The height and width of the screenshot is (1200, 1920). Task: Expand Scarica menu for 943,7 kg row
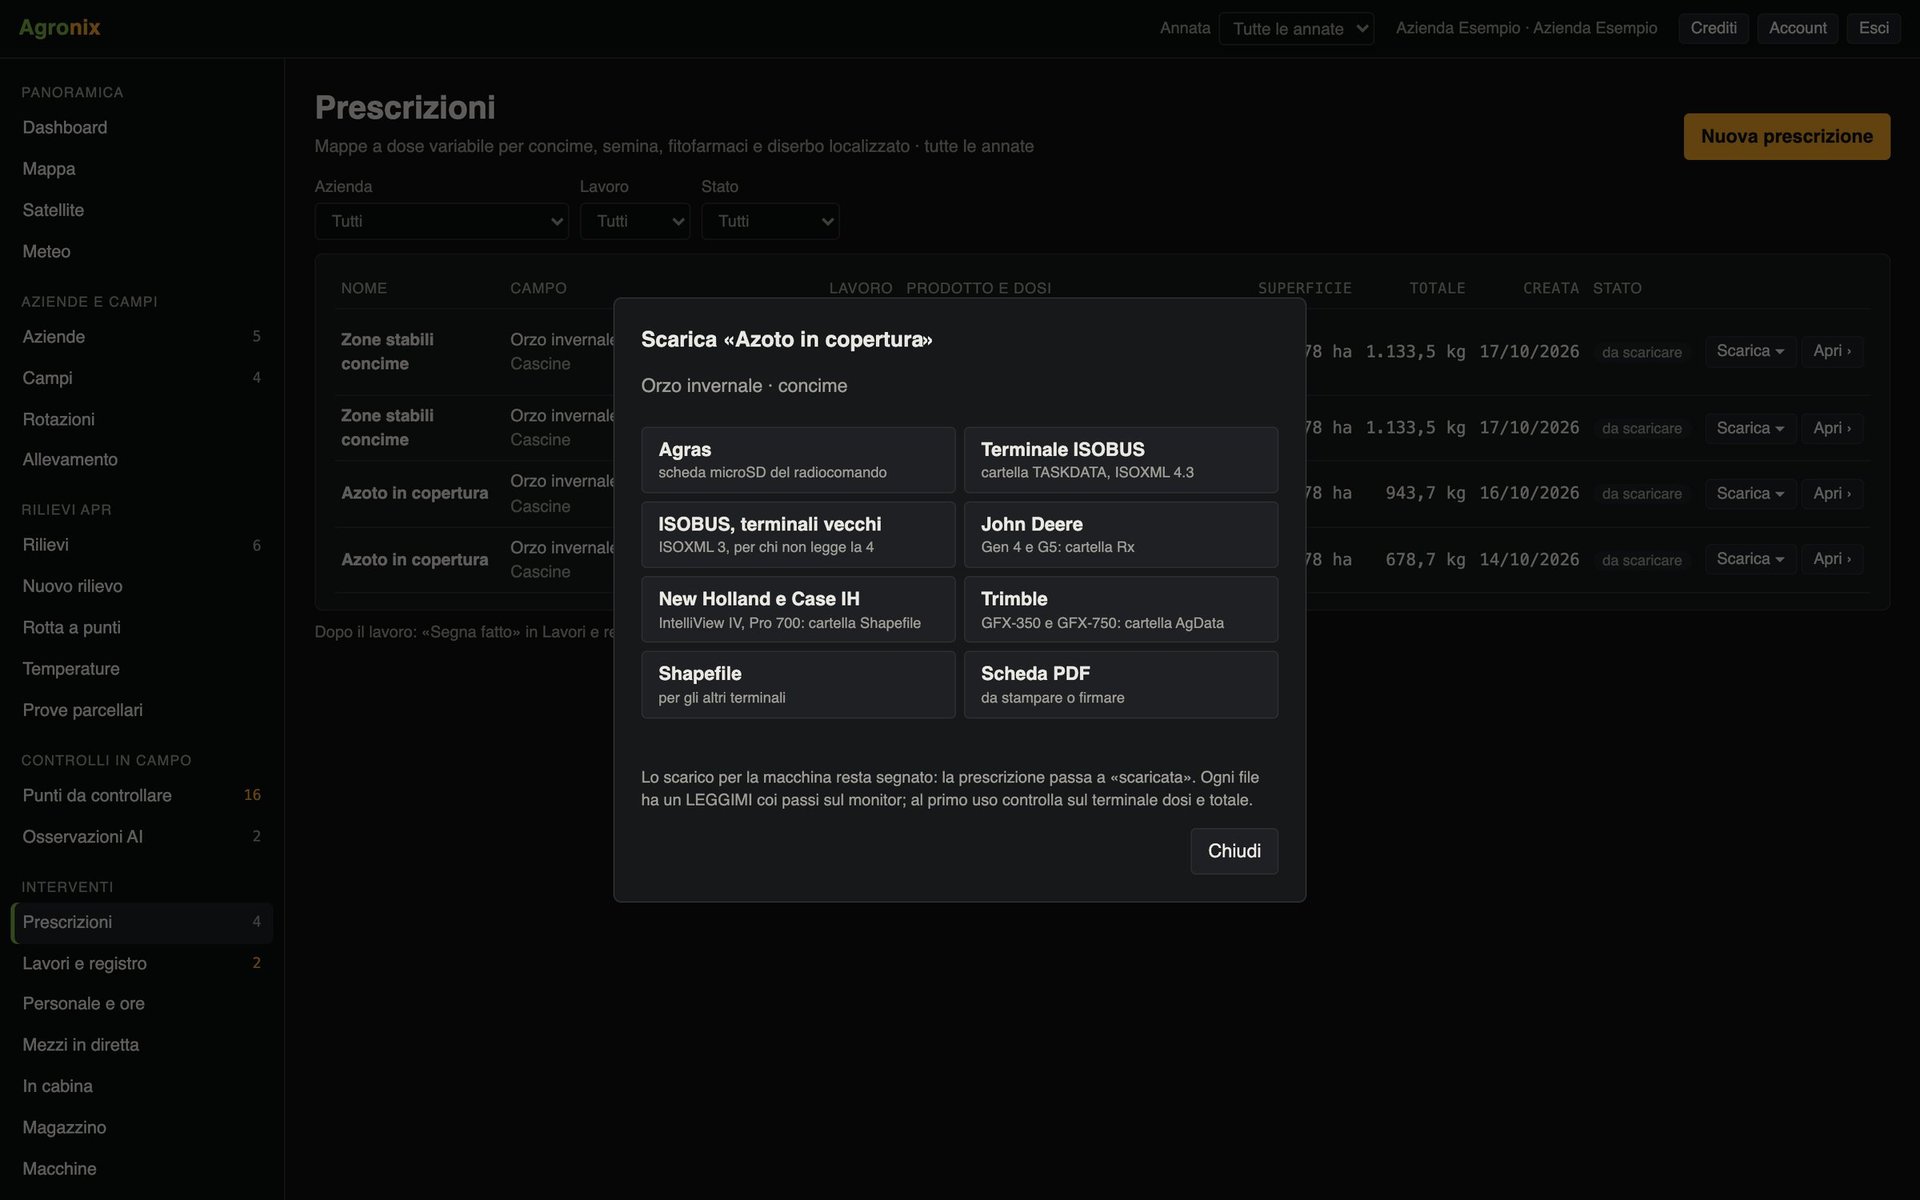(1750, 494)
